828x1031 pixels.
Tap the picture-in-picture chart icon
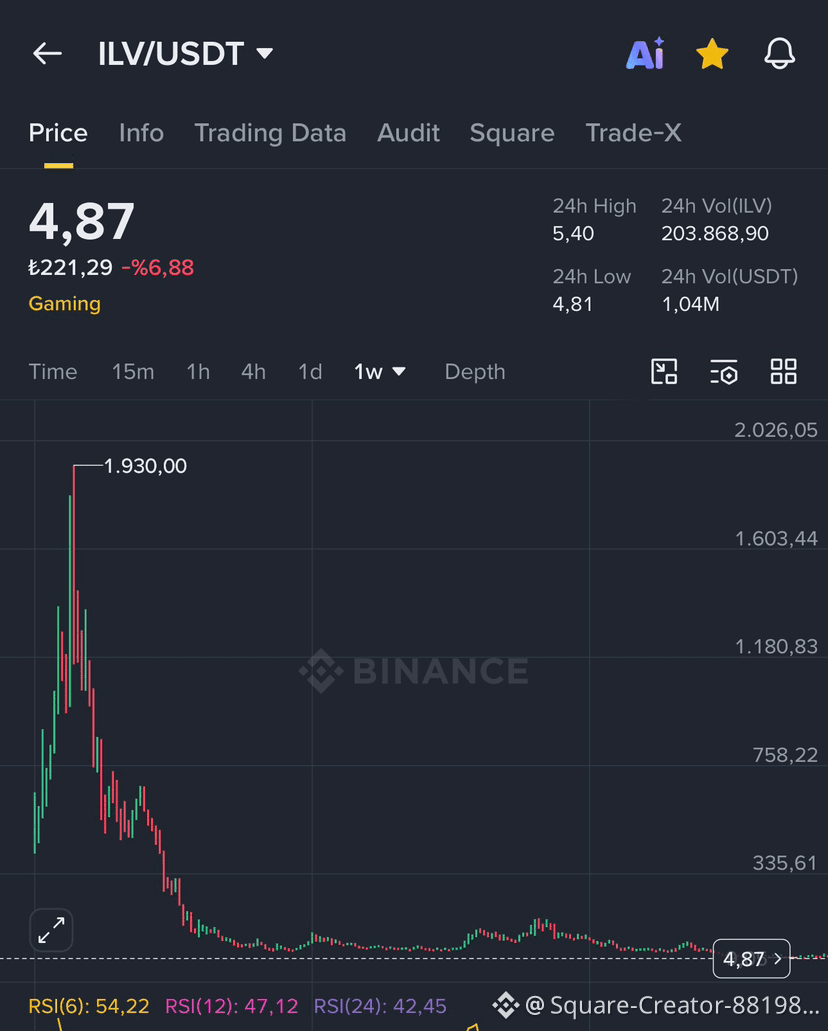click(x=664, y=372)
